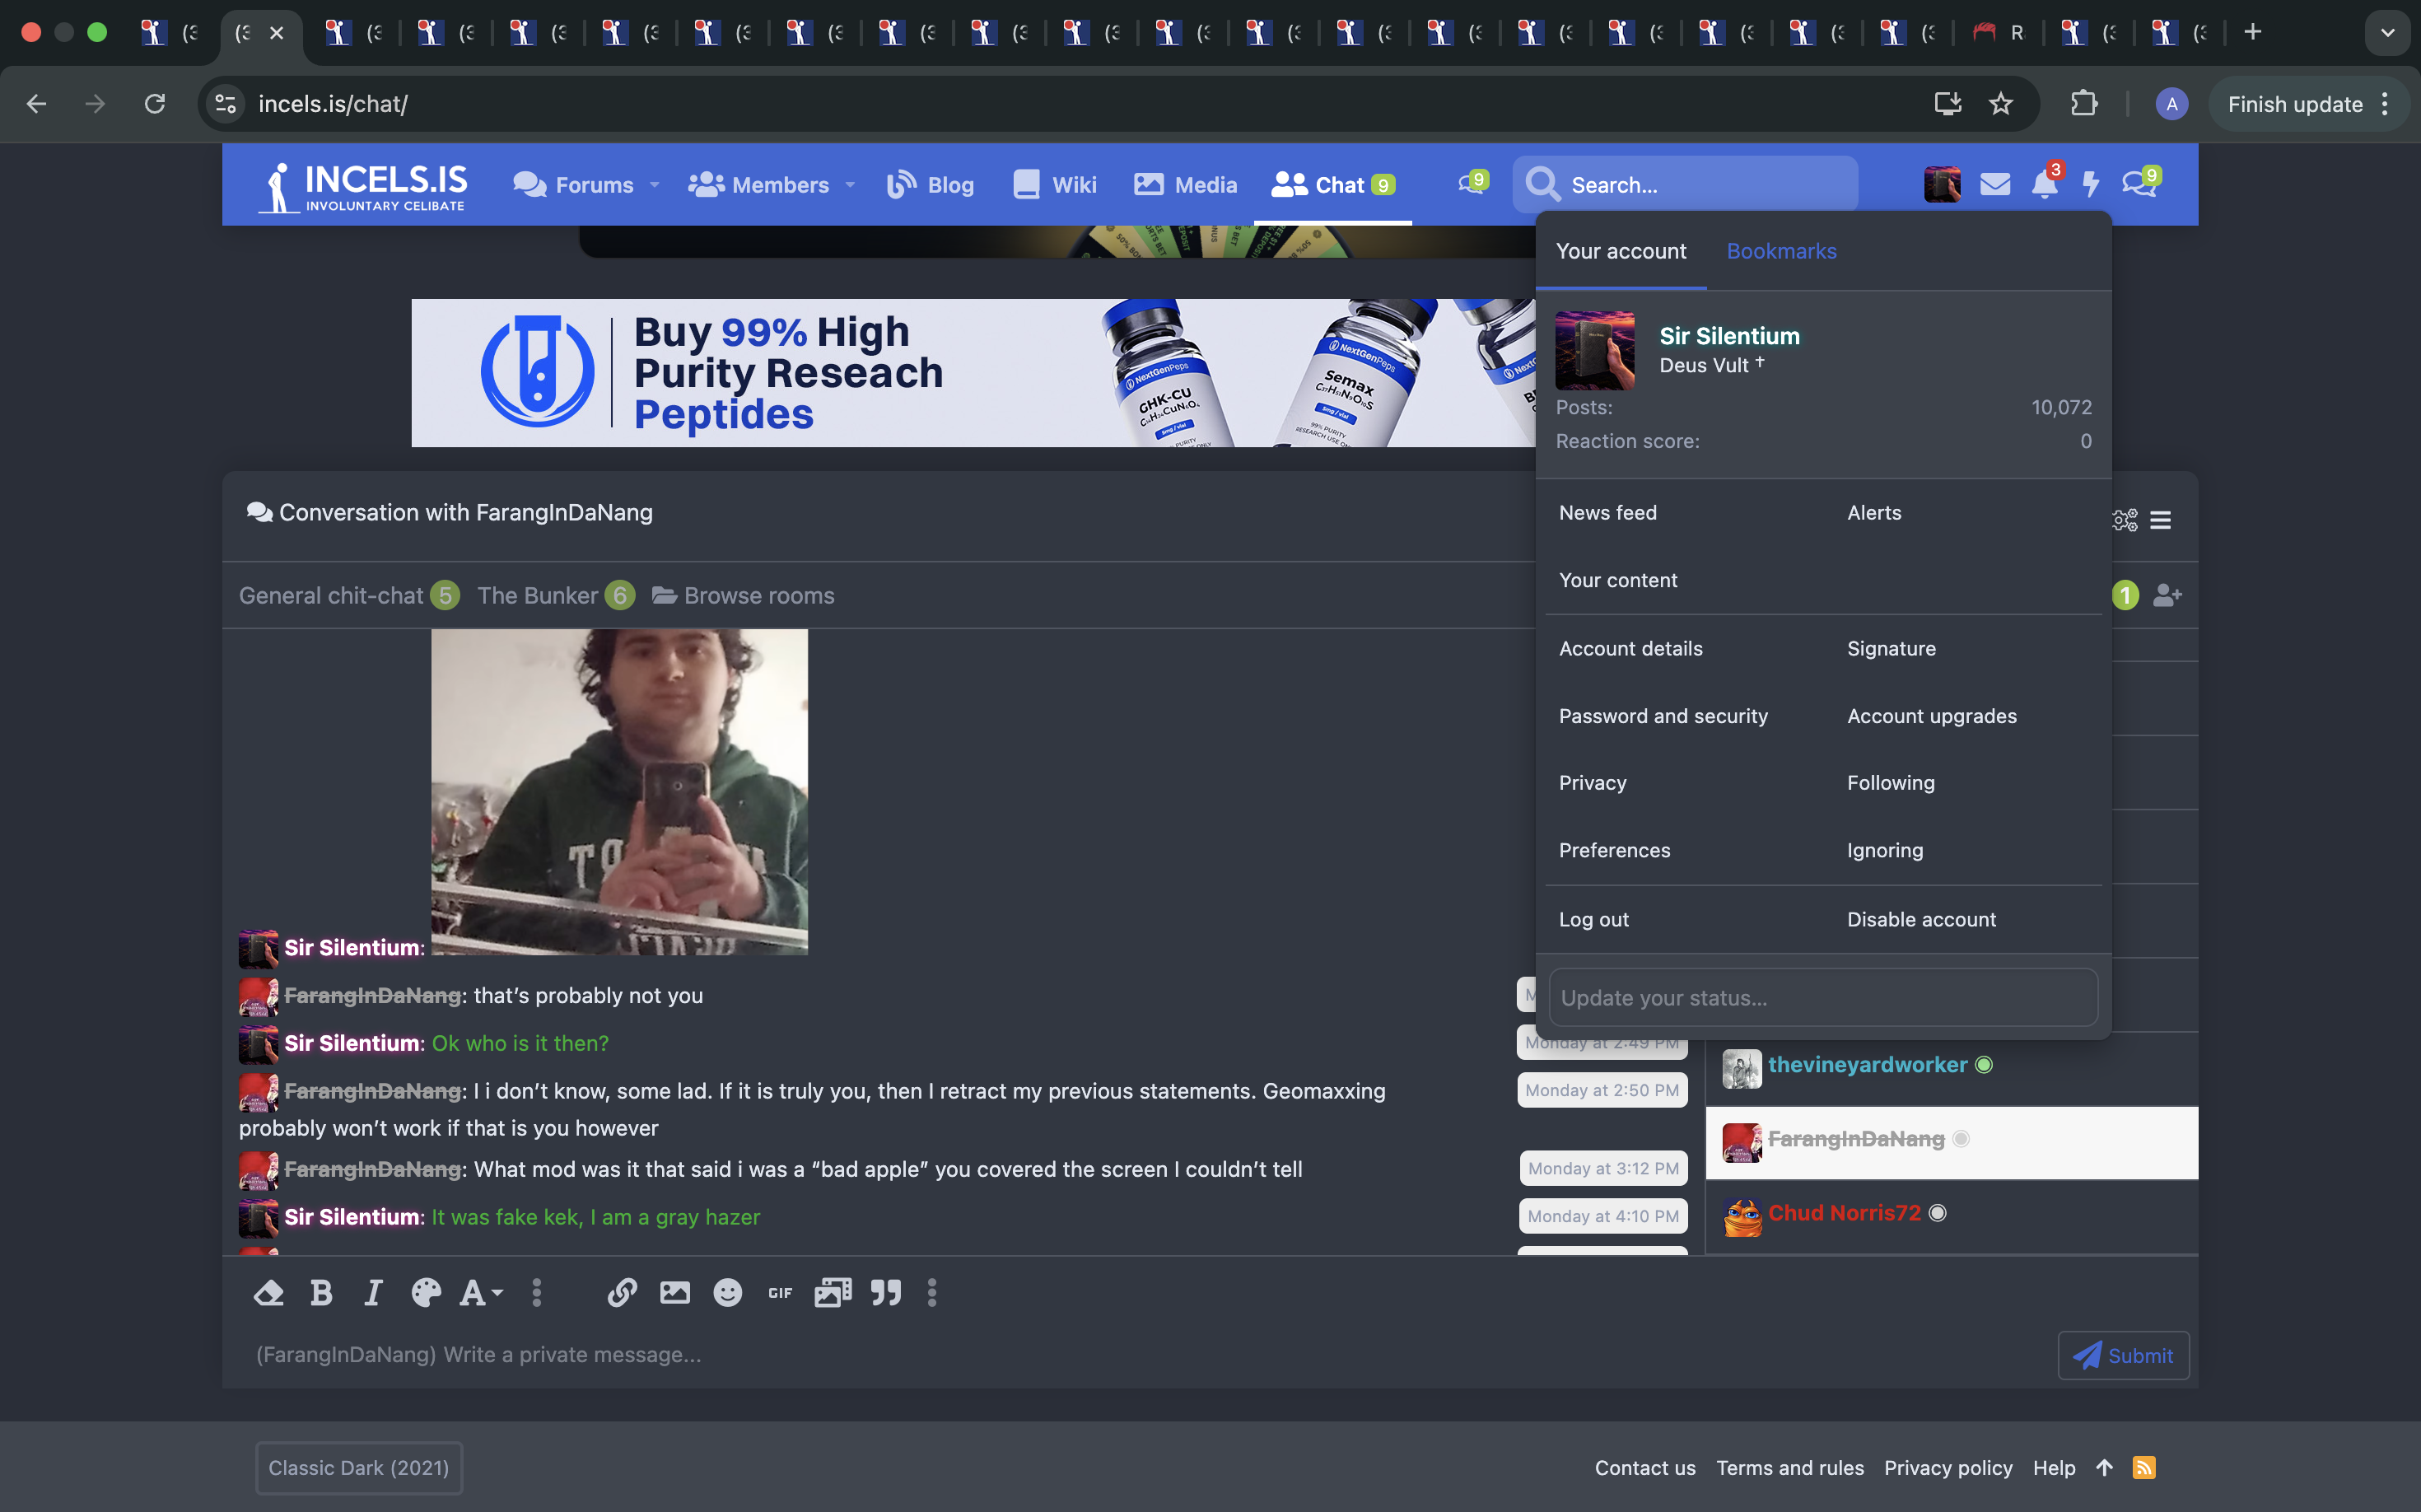Bookmark this page with the star icon
Viewport: 2421px width, 1512px height.
pyautogui.click(x=2001, y=103)
